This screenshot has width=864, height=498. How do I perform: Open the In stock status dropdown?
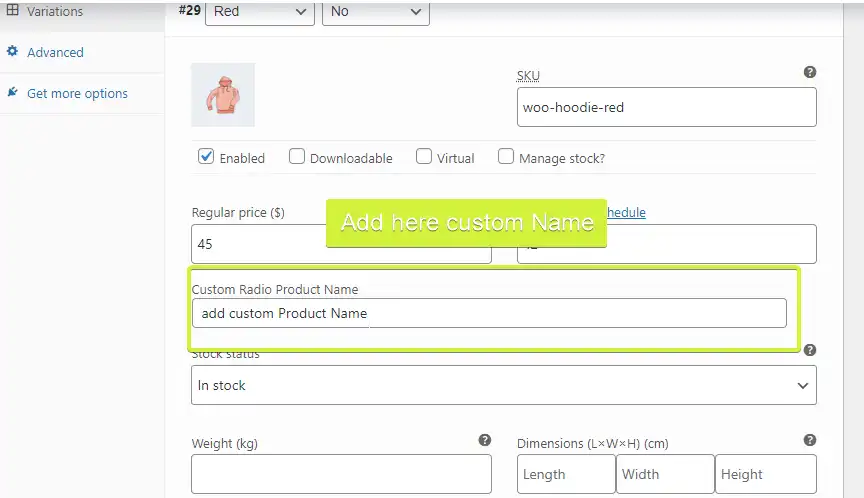[x=504, y=385]
